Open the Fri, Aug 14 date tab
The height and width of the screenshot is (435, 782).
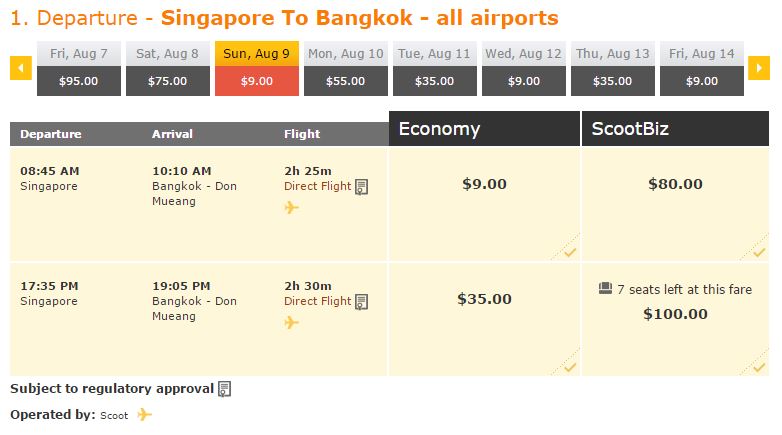click(702, 68)
